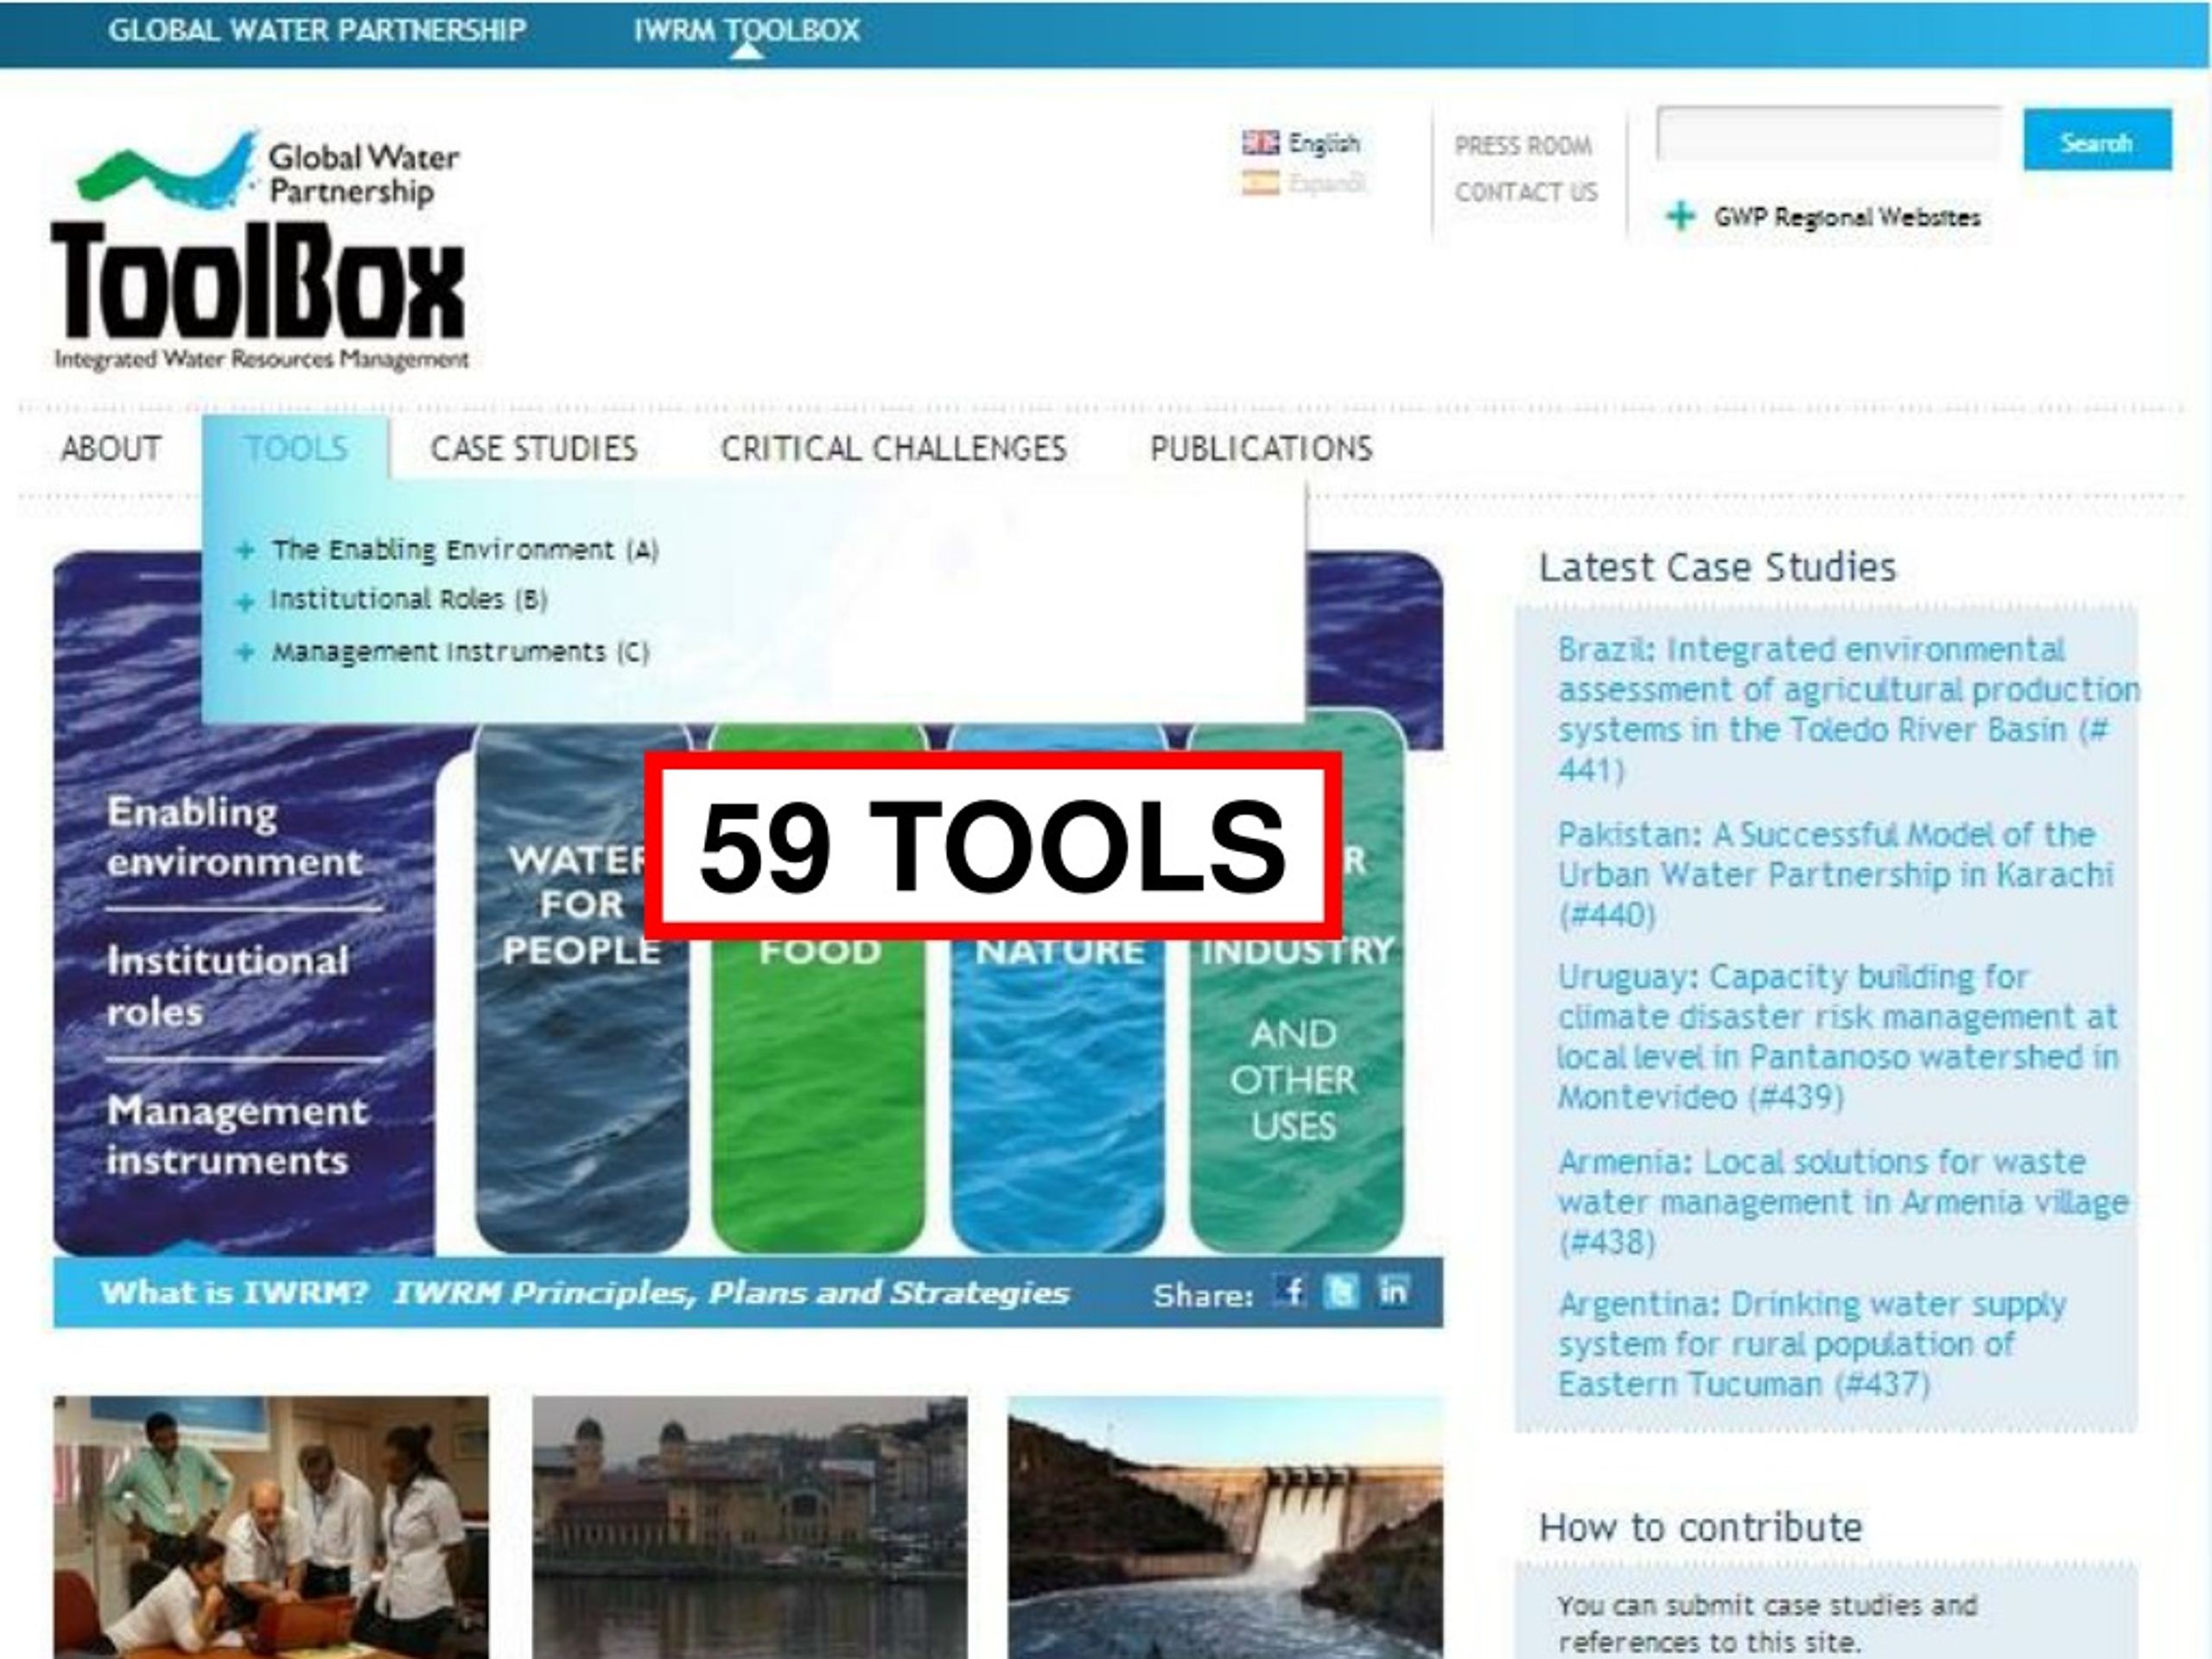This screenshot has width=2212, height=1659.
Task: Open Argentina drinking water supply case study
Action: [1812, 1344]
